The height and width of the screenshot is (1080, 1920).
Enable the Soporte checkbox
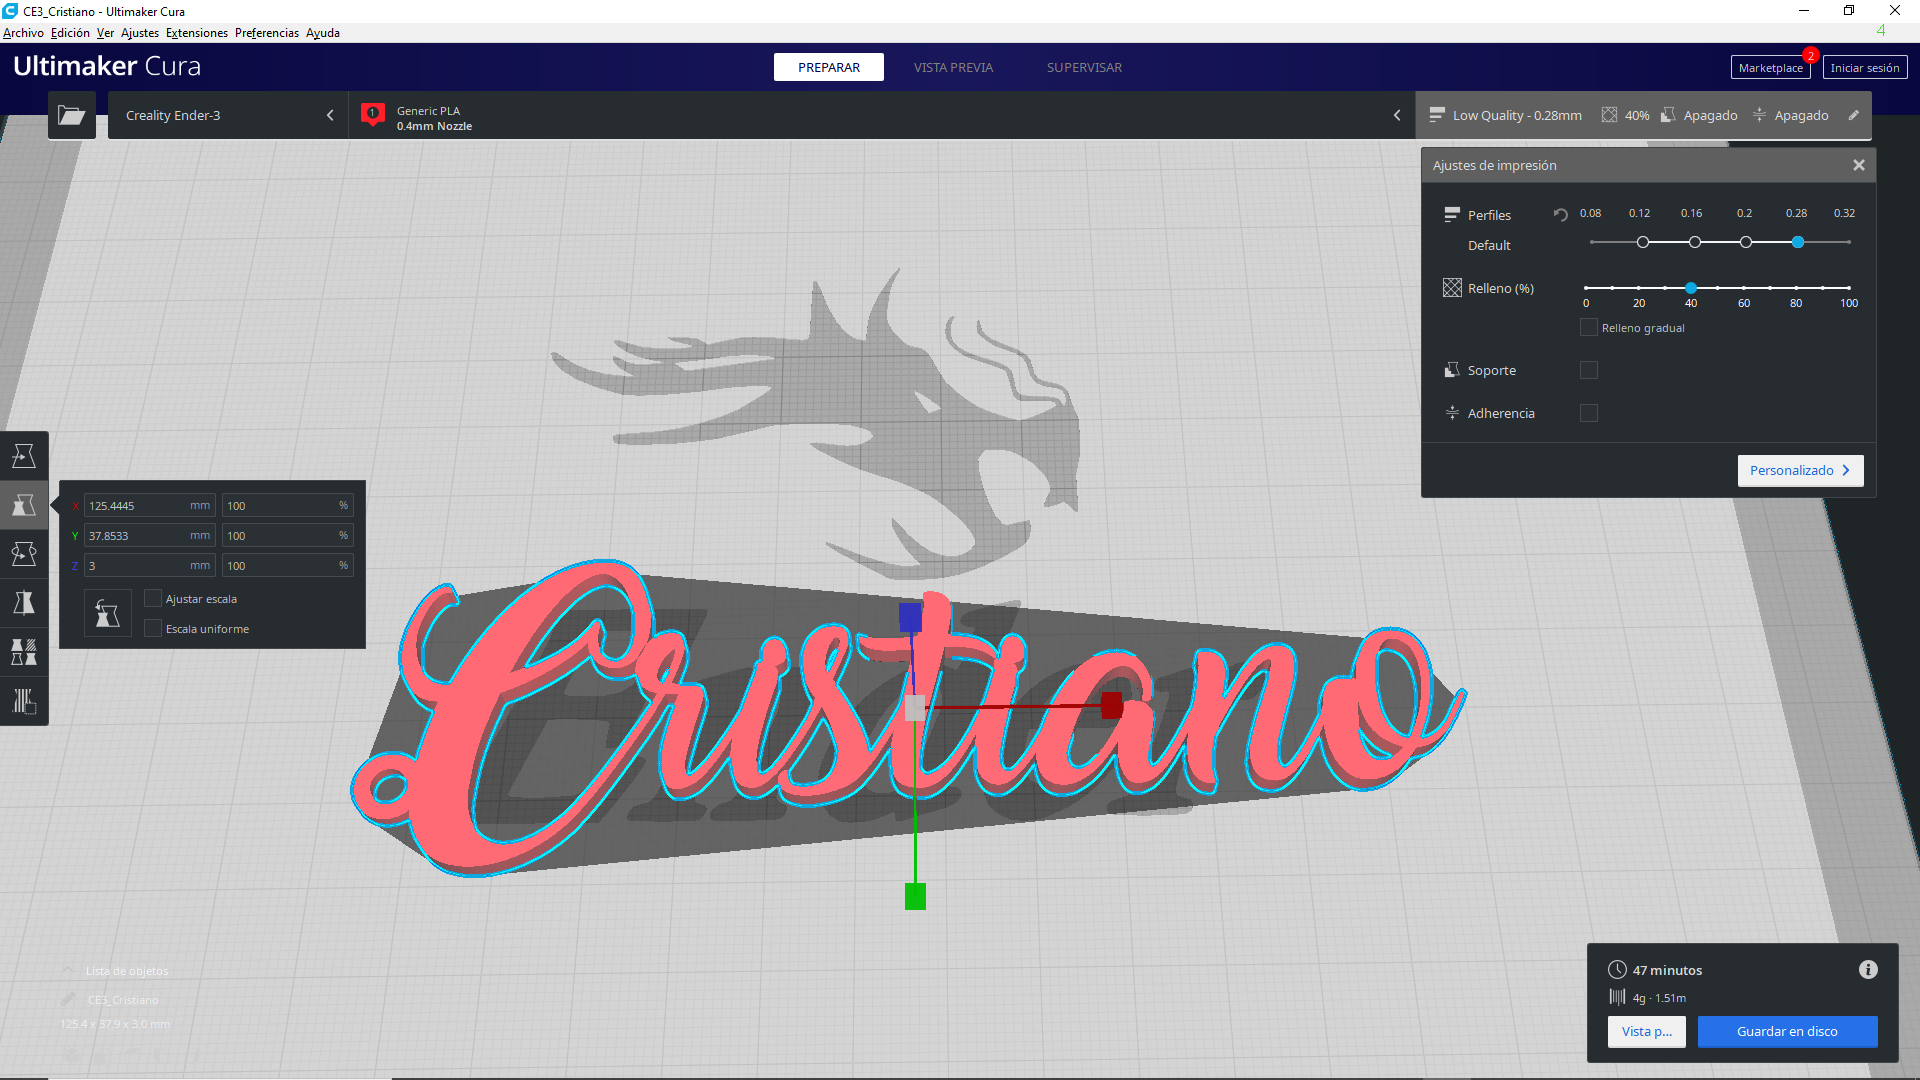[1588, 370]
